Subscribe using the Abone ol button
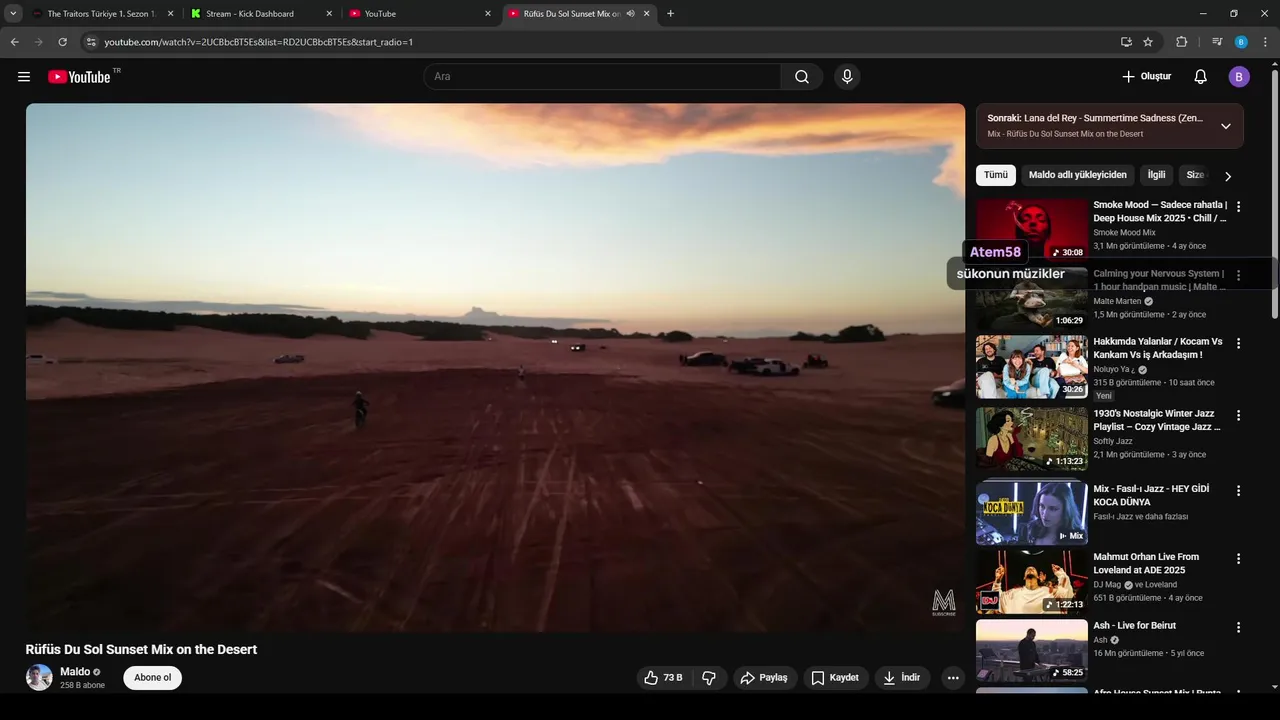This screenshot has height=720, width=1280. 153,678
